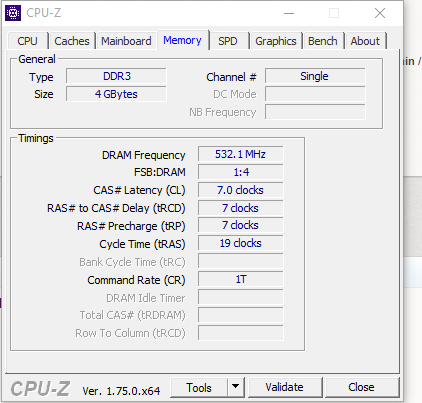Select the Mainboard tab
This screenshot has height=403, width=422.
pyautogui.click(x=126, y=41)
